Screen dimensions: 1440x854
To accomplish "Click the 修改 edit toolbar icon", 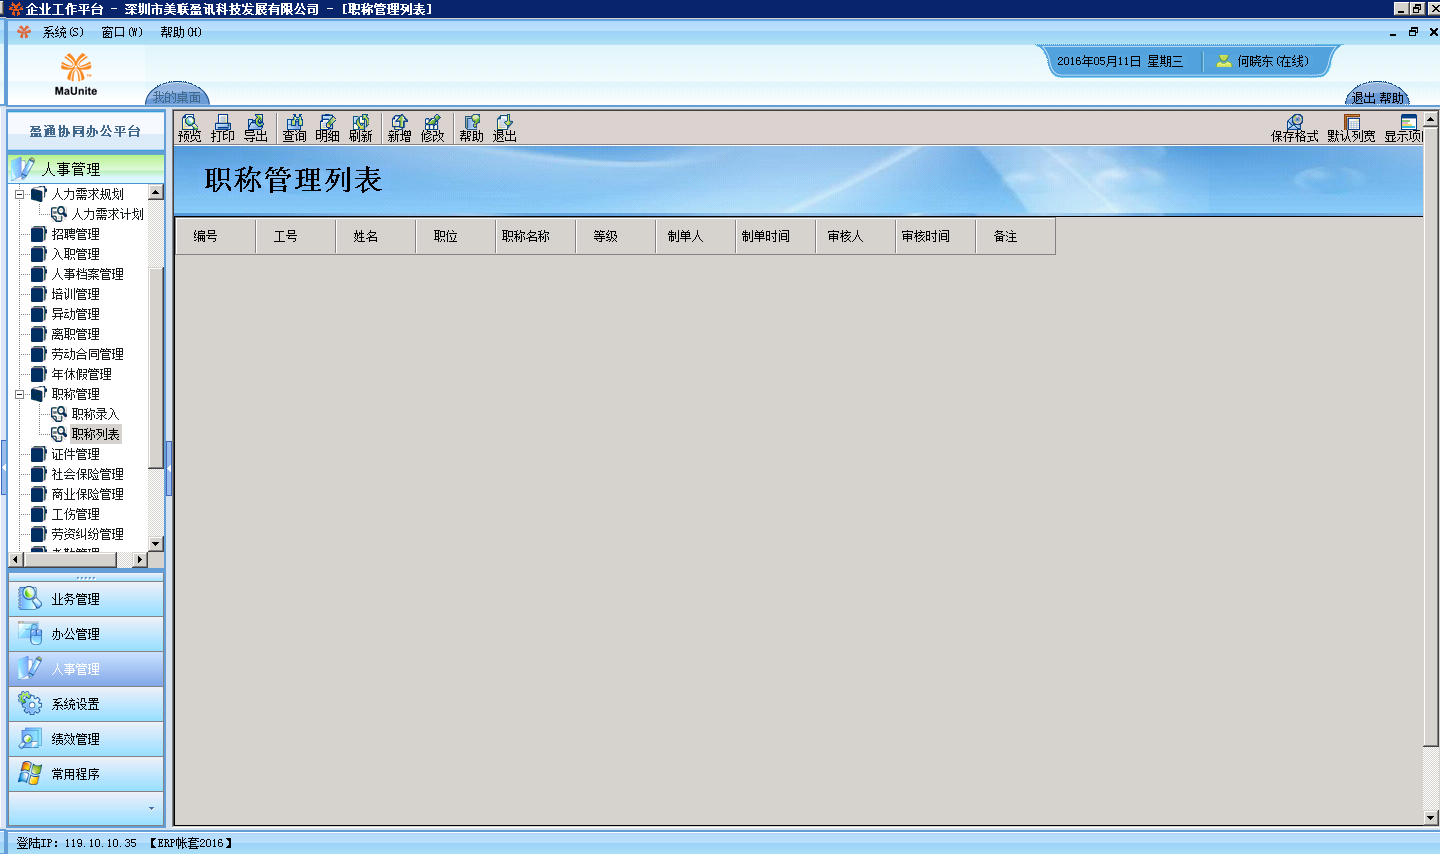I will [433, 128].
